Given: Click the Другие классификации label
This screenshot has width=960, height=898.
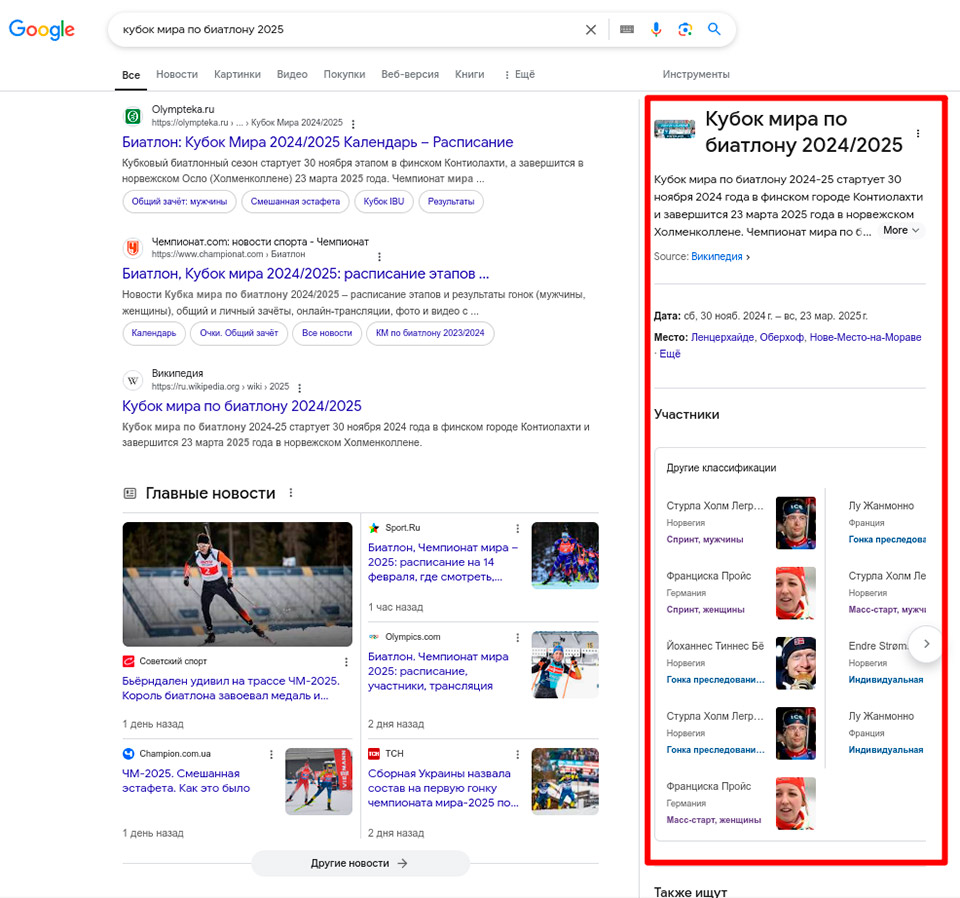Looking at the screenshot, I should 721,468.
